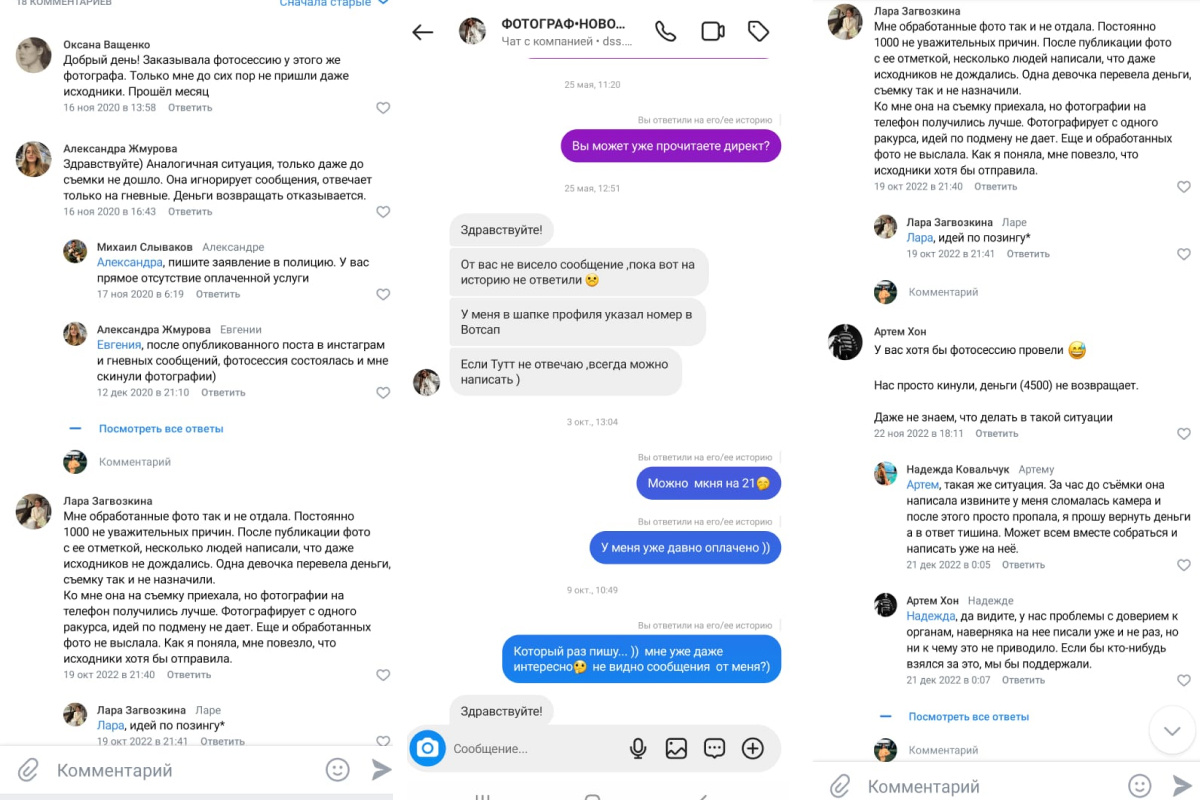Like Артем Хон's comment about 4500 refund

point(1184,434)
